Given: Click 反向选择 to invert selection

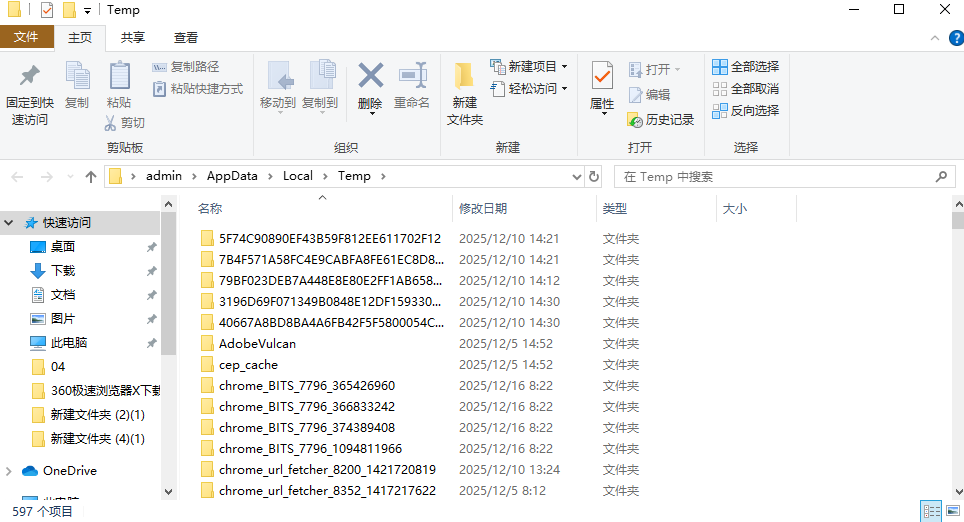Looking at the screenshot, I should [x=745, y=111].
